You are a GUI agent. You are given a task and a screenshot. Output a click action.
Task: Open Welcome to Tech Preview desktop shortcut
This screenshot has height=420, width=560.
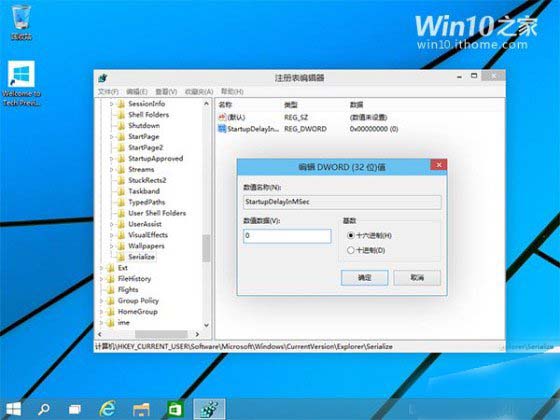pyautogui.click(x=21, y=84)
